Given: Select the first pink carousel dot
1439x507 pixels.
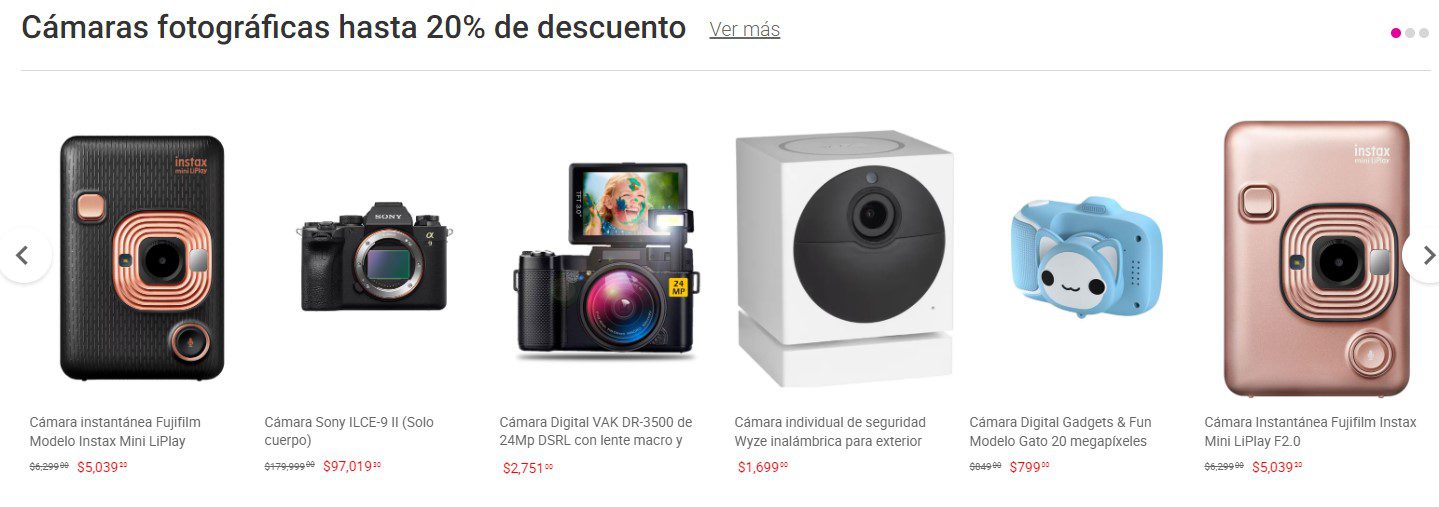Looking at the screenshot, I should click(x=1396, y=33).
